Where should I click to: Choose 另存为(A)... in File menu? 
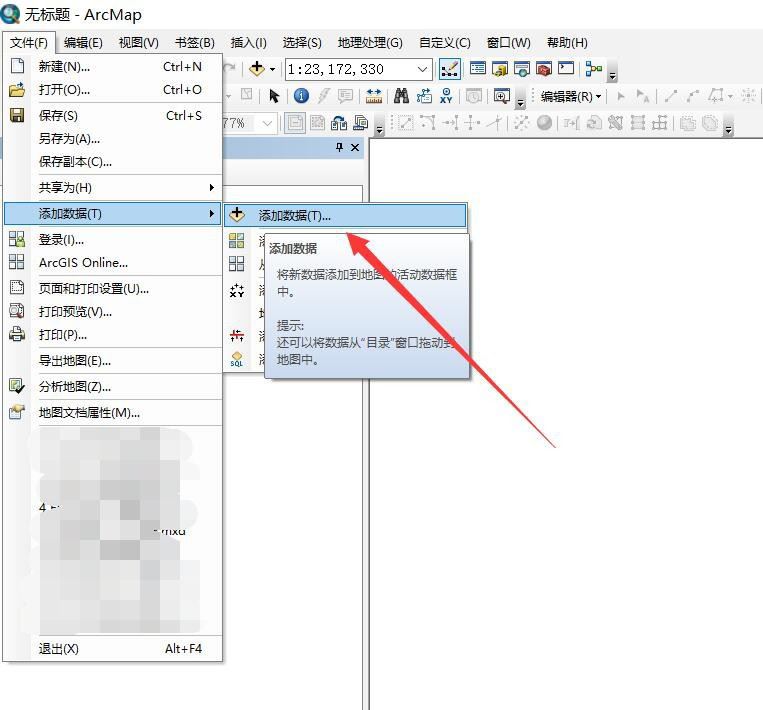(113, 139)
